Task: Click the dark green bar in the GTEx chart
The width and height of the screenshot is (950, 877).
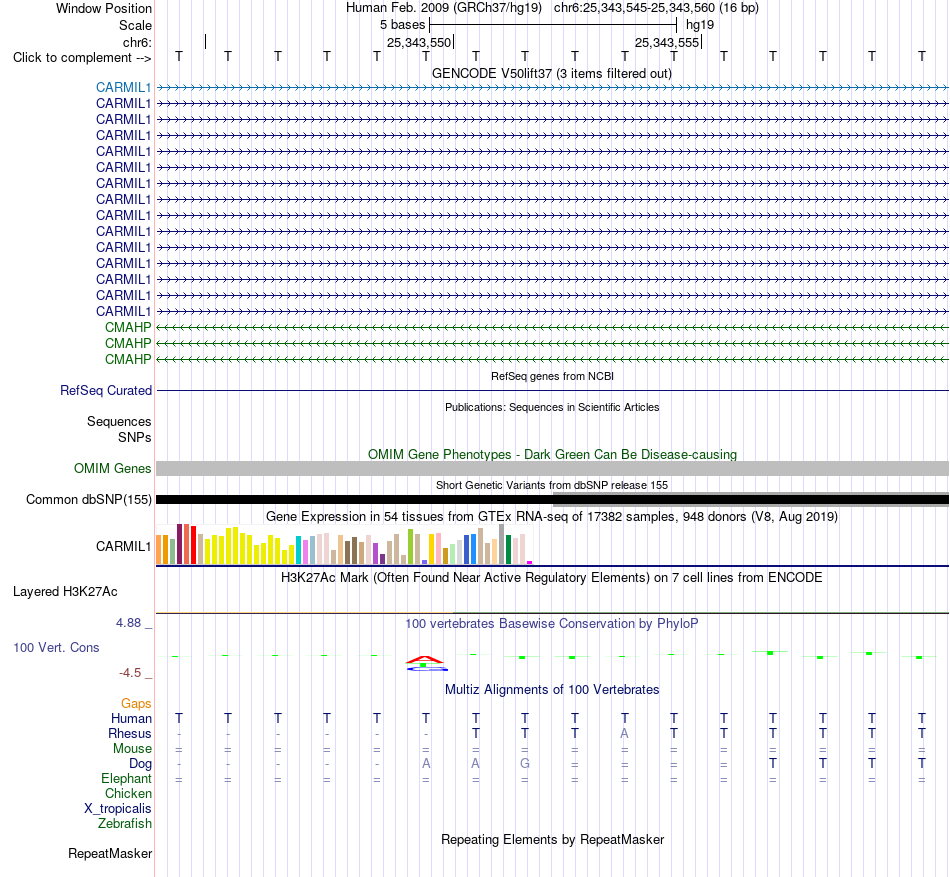Action: point(508,550)
